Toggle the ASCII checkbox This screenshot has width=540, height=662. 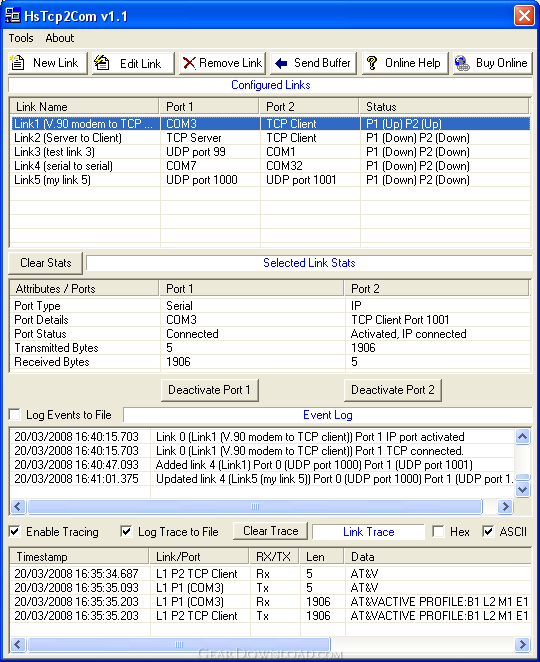pos(488,532)
